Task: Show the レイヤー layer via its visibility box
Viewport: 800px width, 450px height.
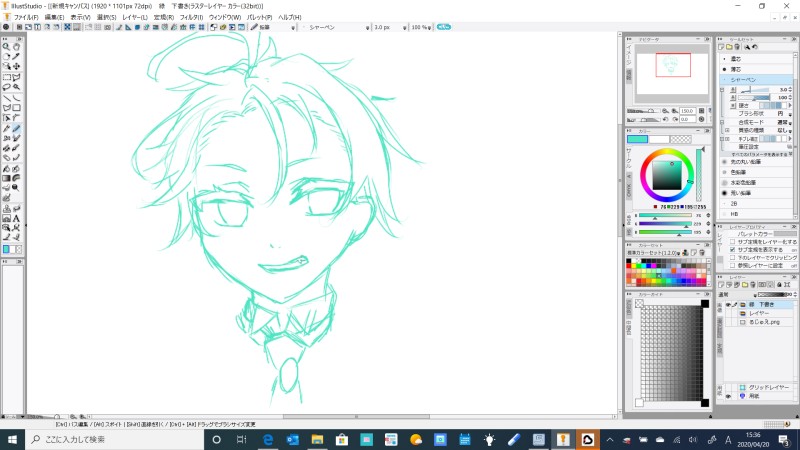Action: (x=728, y=313)
